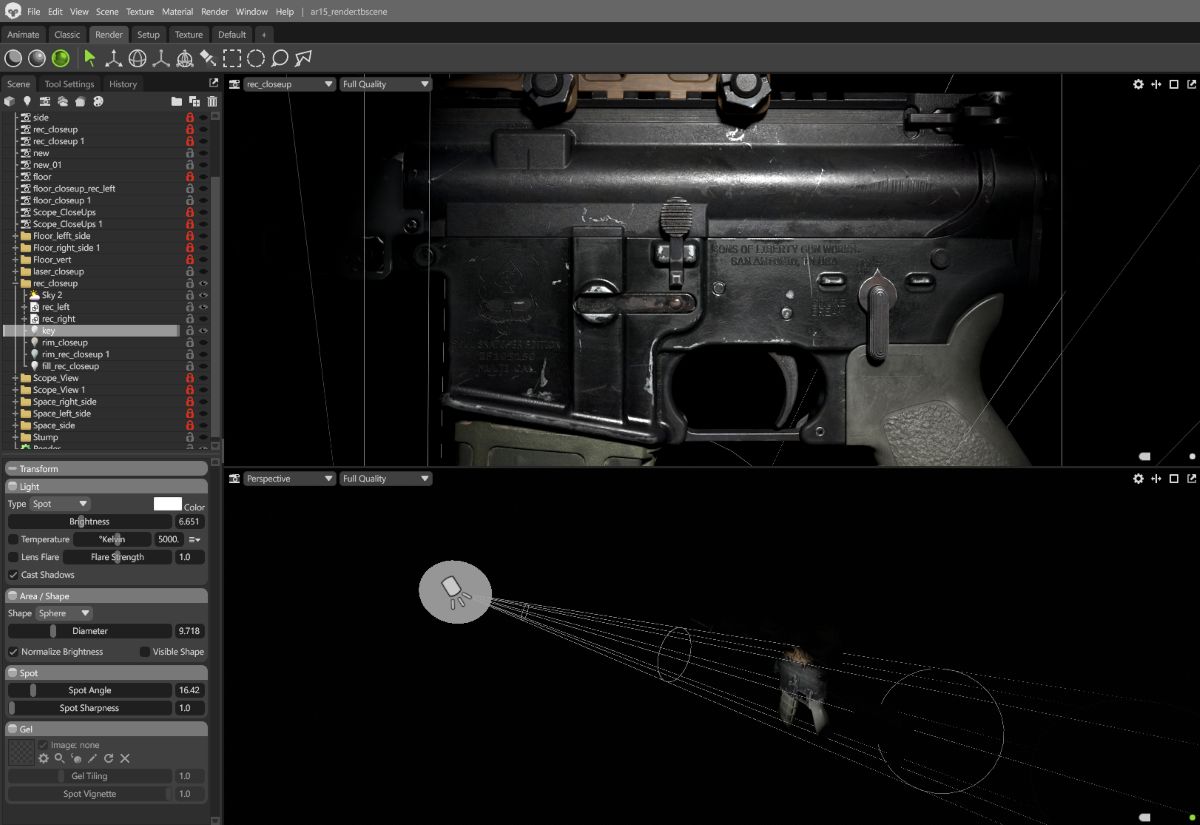Add a new material palette object
Image resolution: width=1200 pixels, height=825 pixels.
click(98, 101)
